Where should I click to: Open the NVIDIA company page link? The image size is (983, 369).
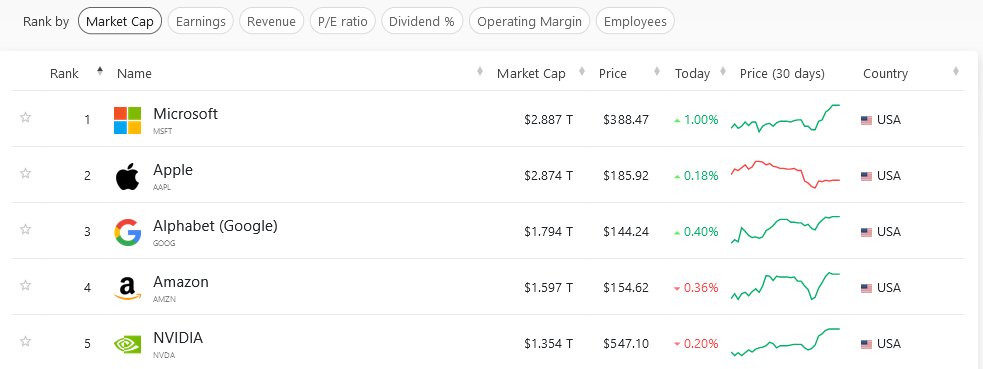[178, 338]
